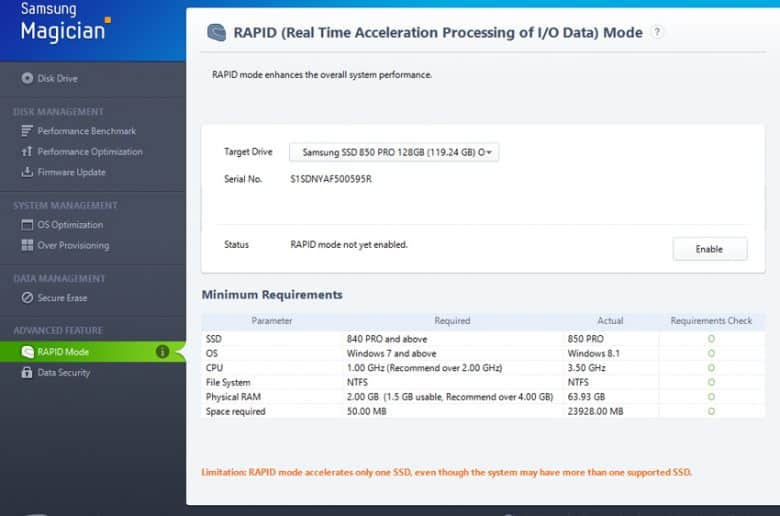
Task: Click the Minimum Requirements heading
Action: coord(272,295)
